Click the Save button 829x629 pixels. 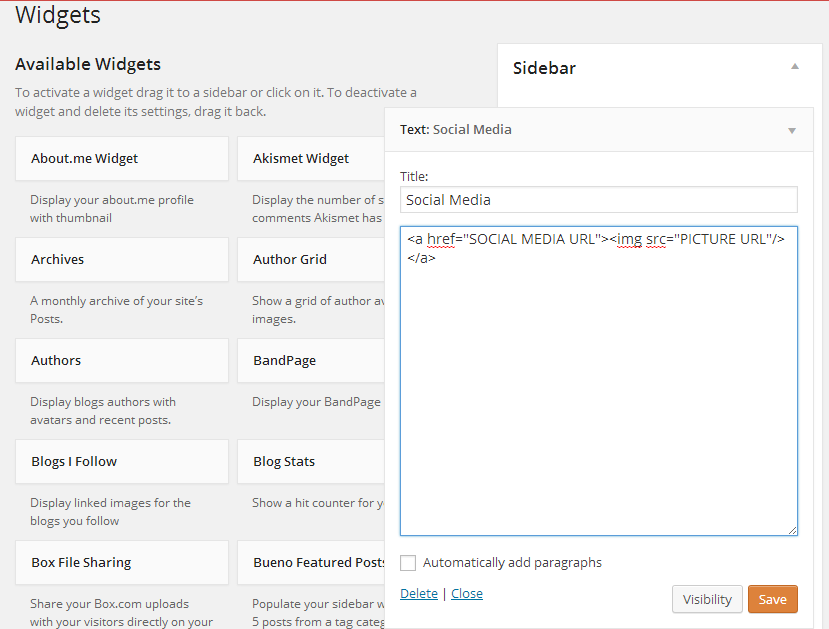pos(772,599)
